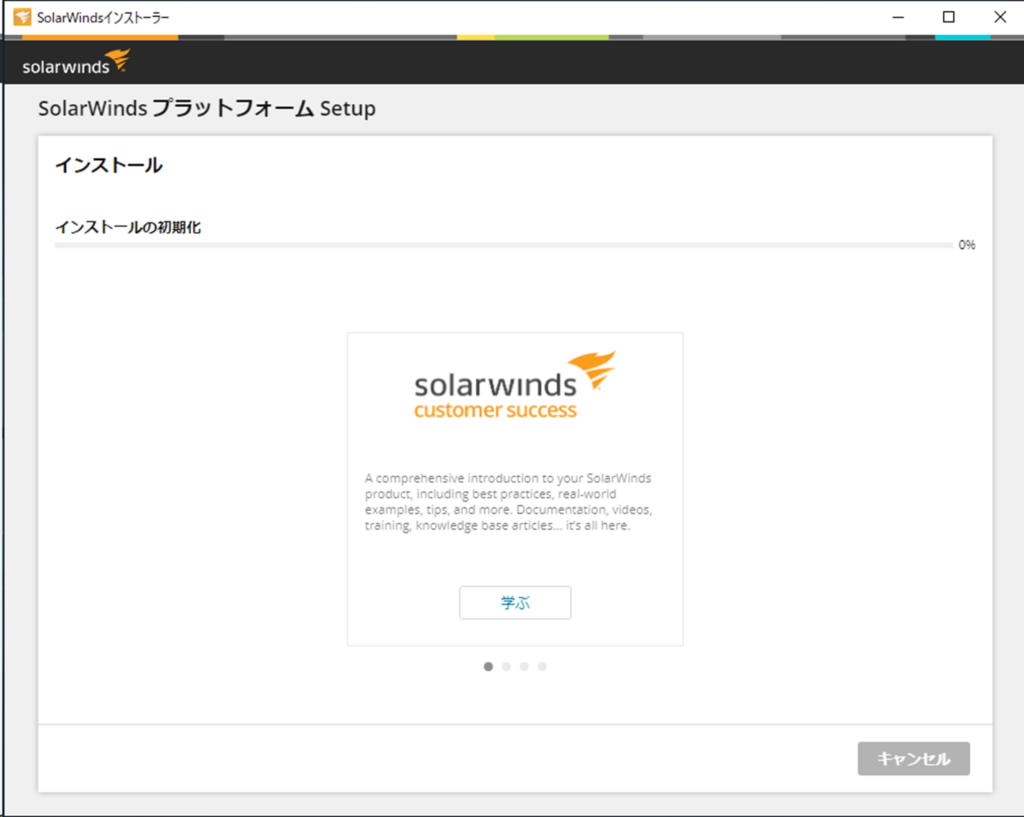Select the fourth carousel dot

(542, 666)
